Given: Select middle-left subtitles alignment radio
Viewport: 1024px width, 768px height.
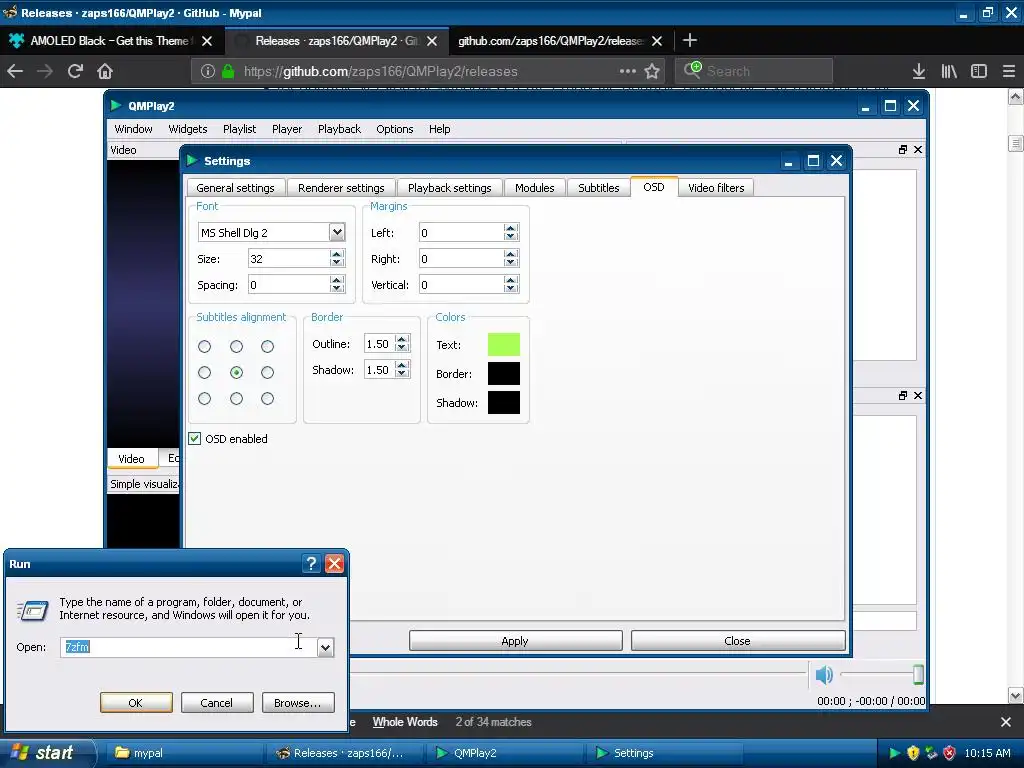Looking at the screenshot, I should [x=204, y=372].
